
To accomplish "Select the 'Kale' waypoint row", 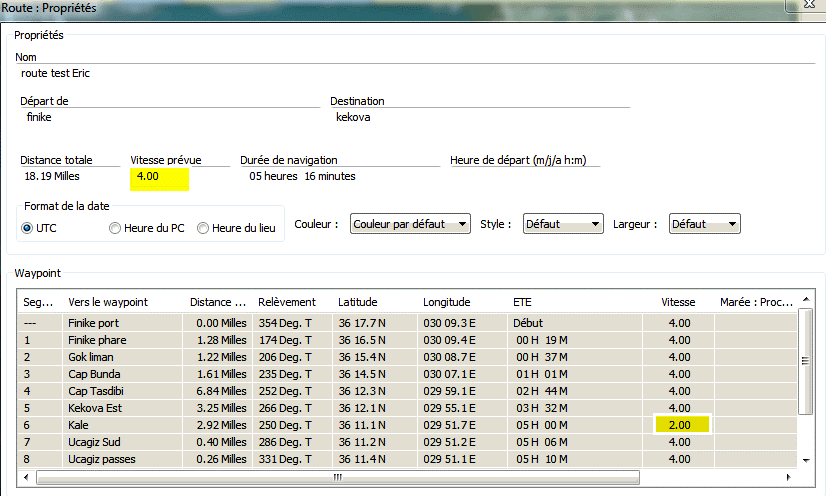I will point(408,425).
